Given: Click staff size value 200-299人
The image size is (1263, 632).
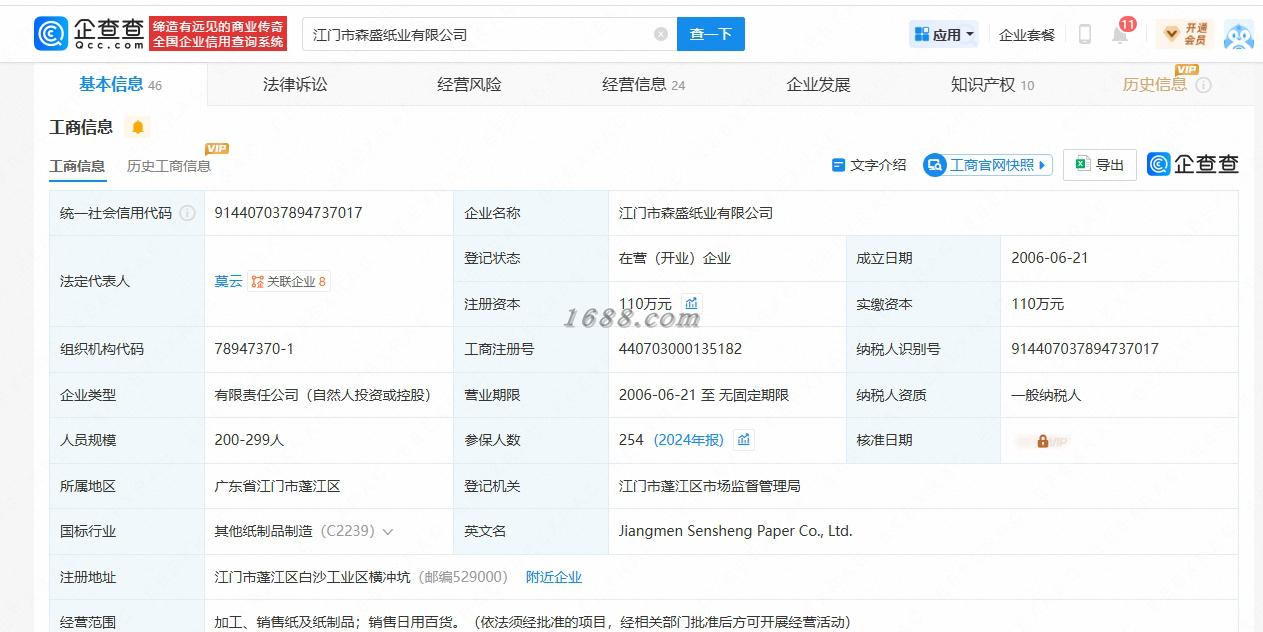Looking at the screenshot, I should (249, 440).
